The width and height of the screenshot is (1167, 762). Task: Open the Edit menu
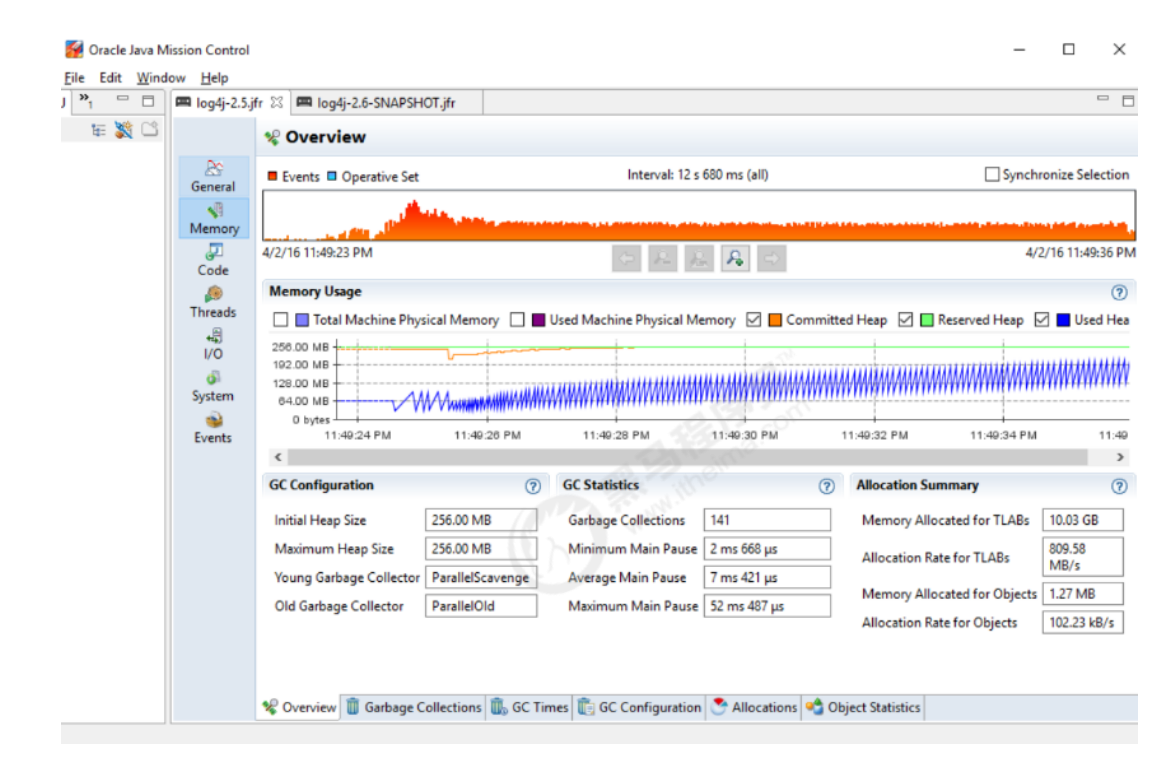[x=110, y=77]
